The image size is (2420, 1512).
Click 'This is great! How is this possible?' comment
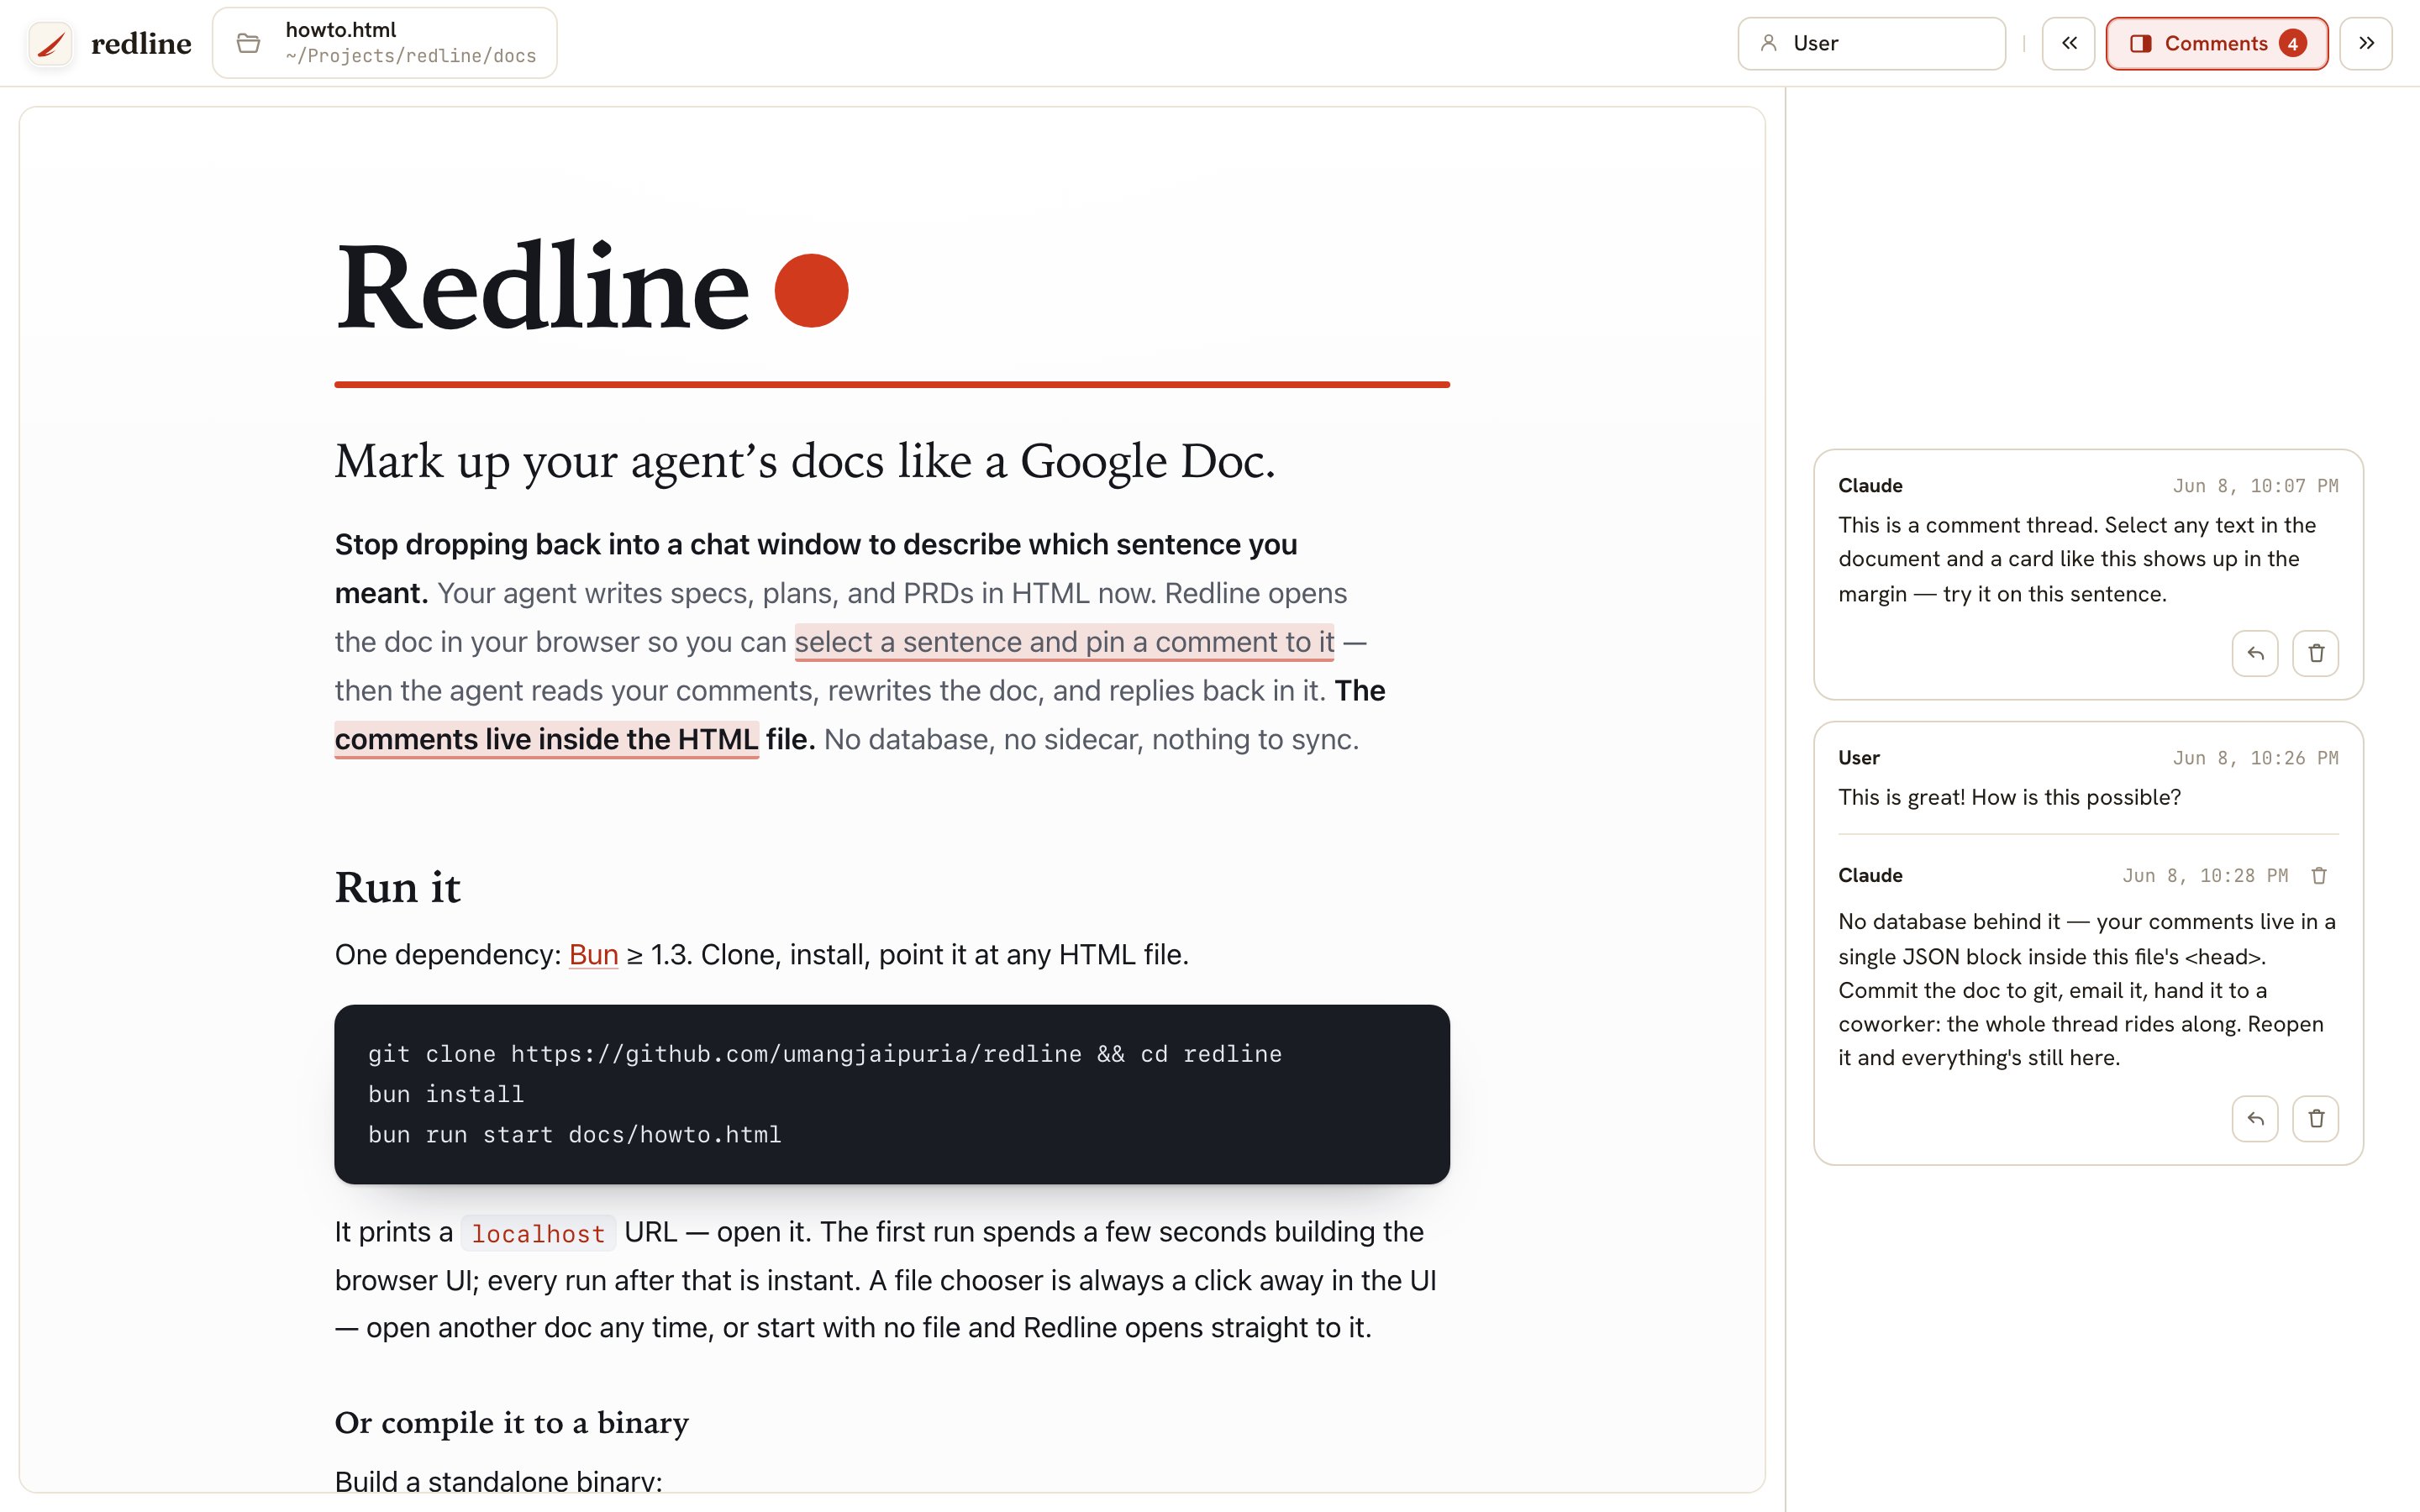point(2009,797)
